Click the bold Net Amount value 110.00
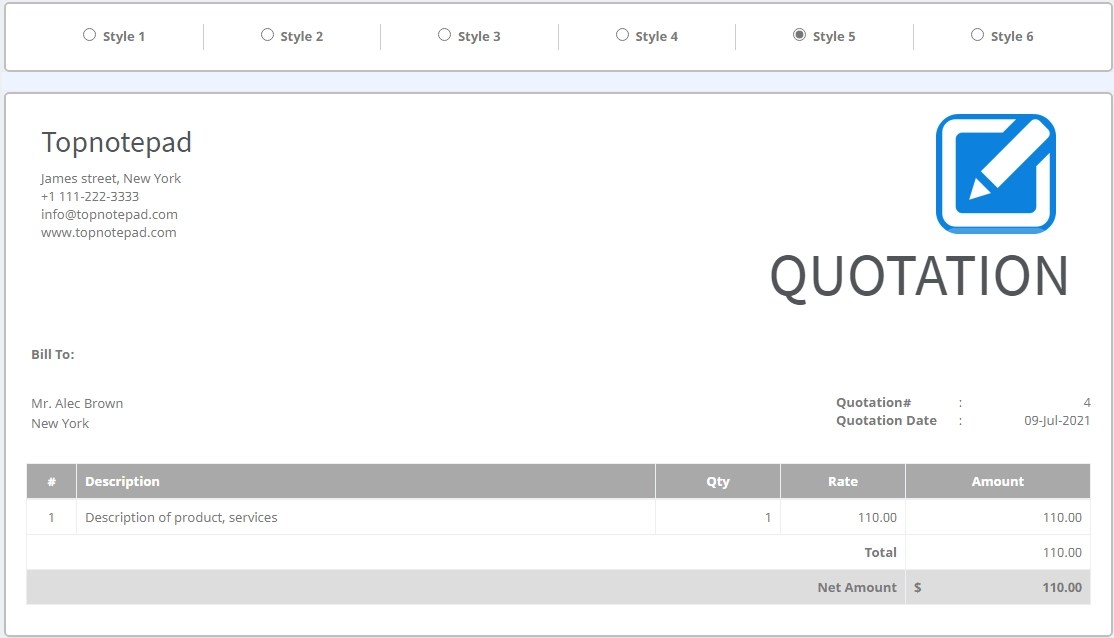 (1062, 588)
